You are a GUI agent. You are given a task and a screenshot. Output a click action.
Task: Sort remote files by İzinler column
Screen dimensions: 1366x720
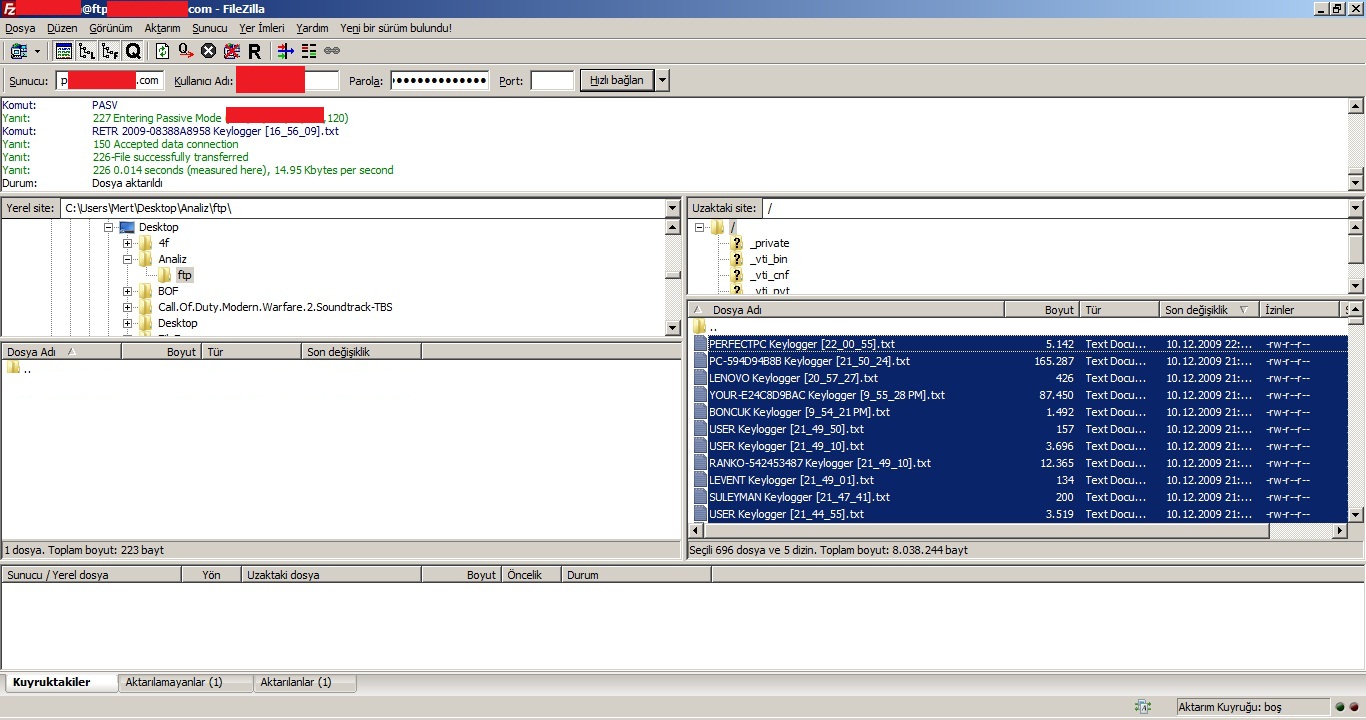1298,310
